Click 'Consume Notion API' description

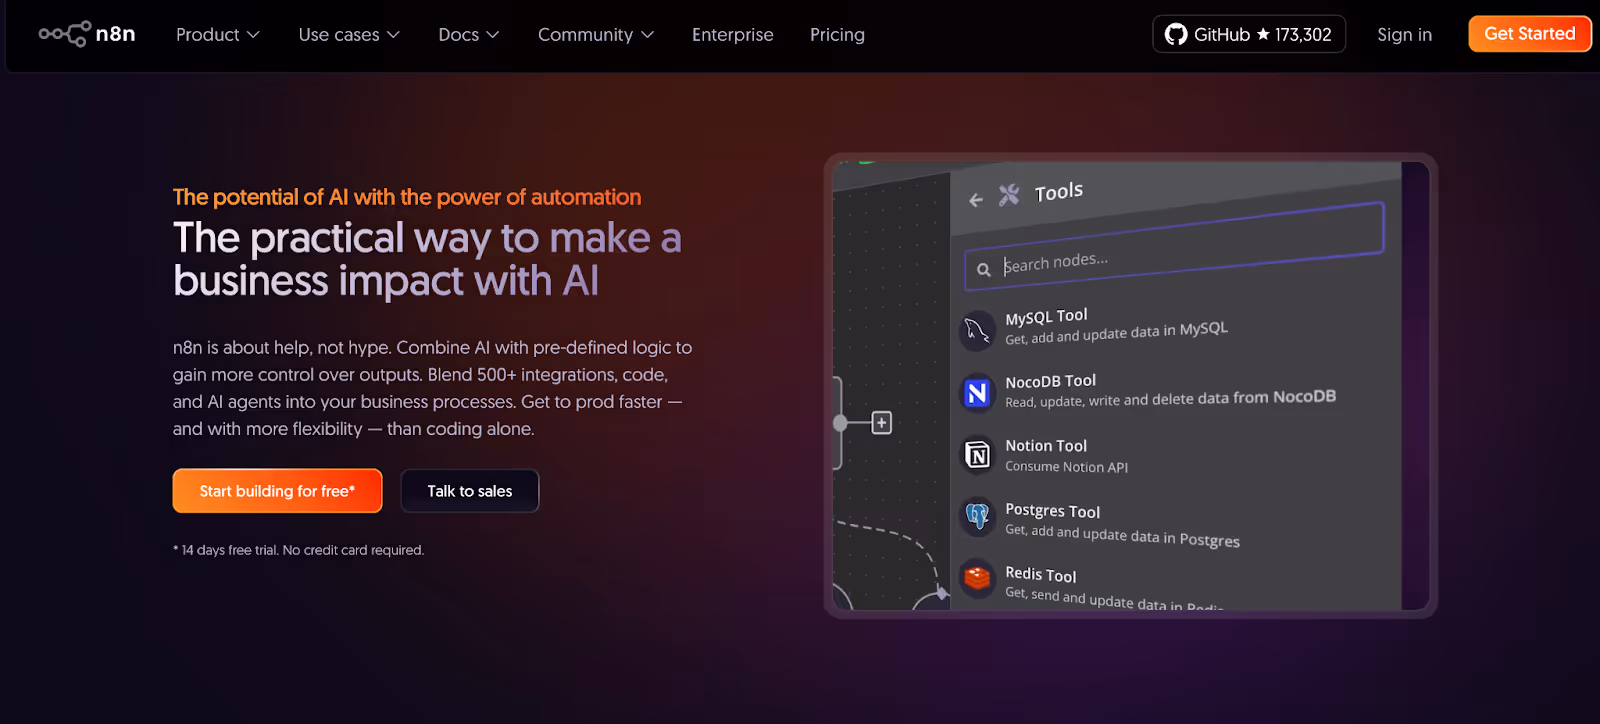1066,467
